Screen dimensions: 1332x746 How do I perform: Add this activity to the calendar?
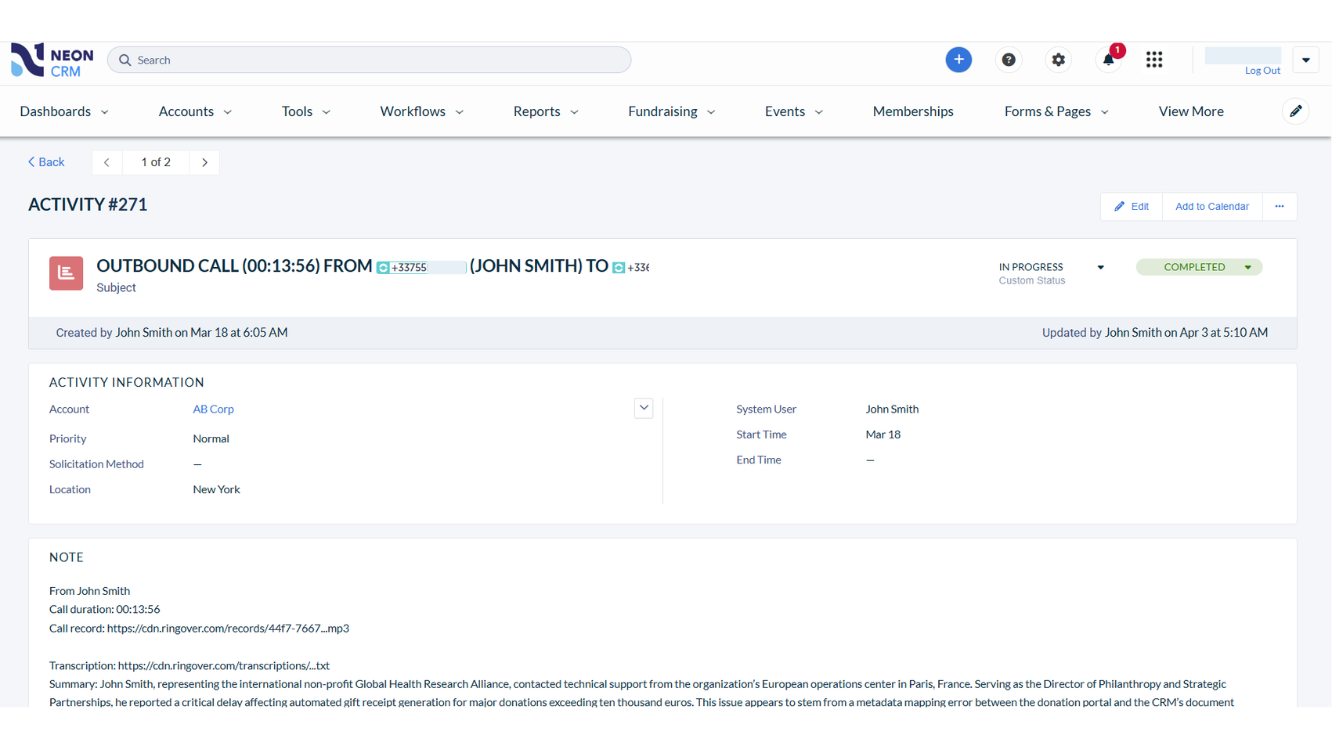click(1211, 206)
